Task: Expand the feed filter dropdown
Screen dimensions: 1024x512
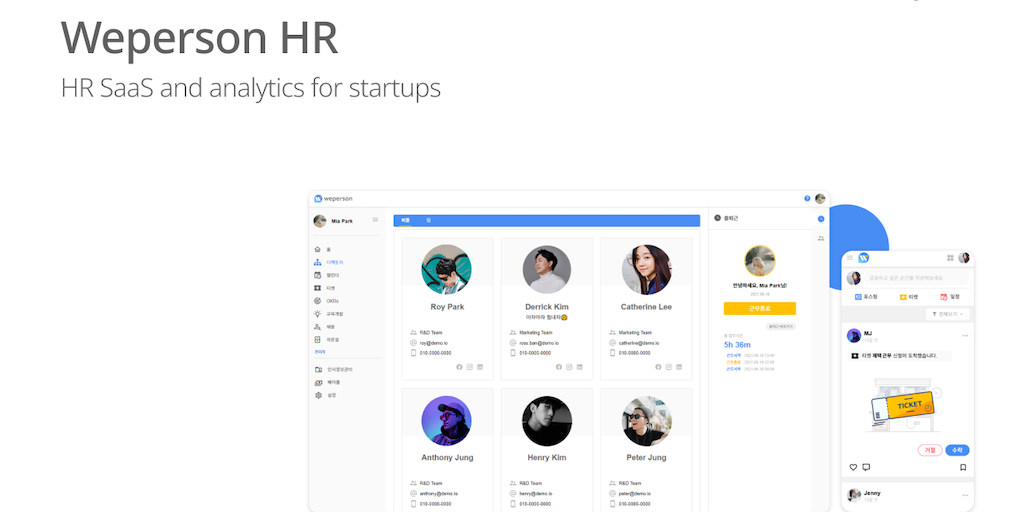Action: [x=947, y=314]
